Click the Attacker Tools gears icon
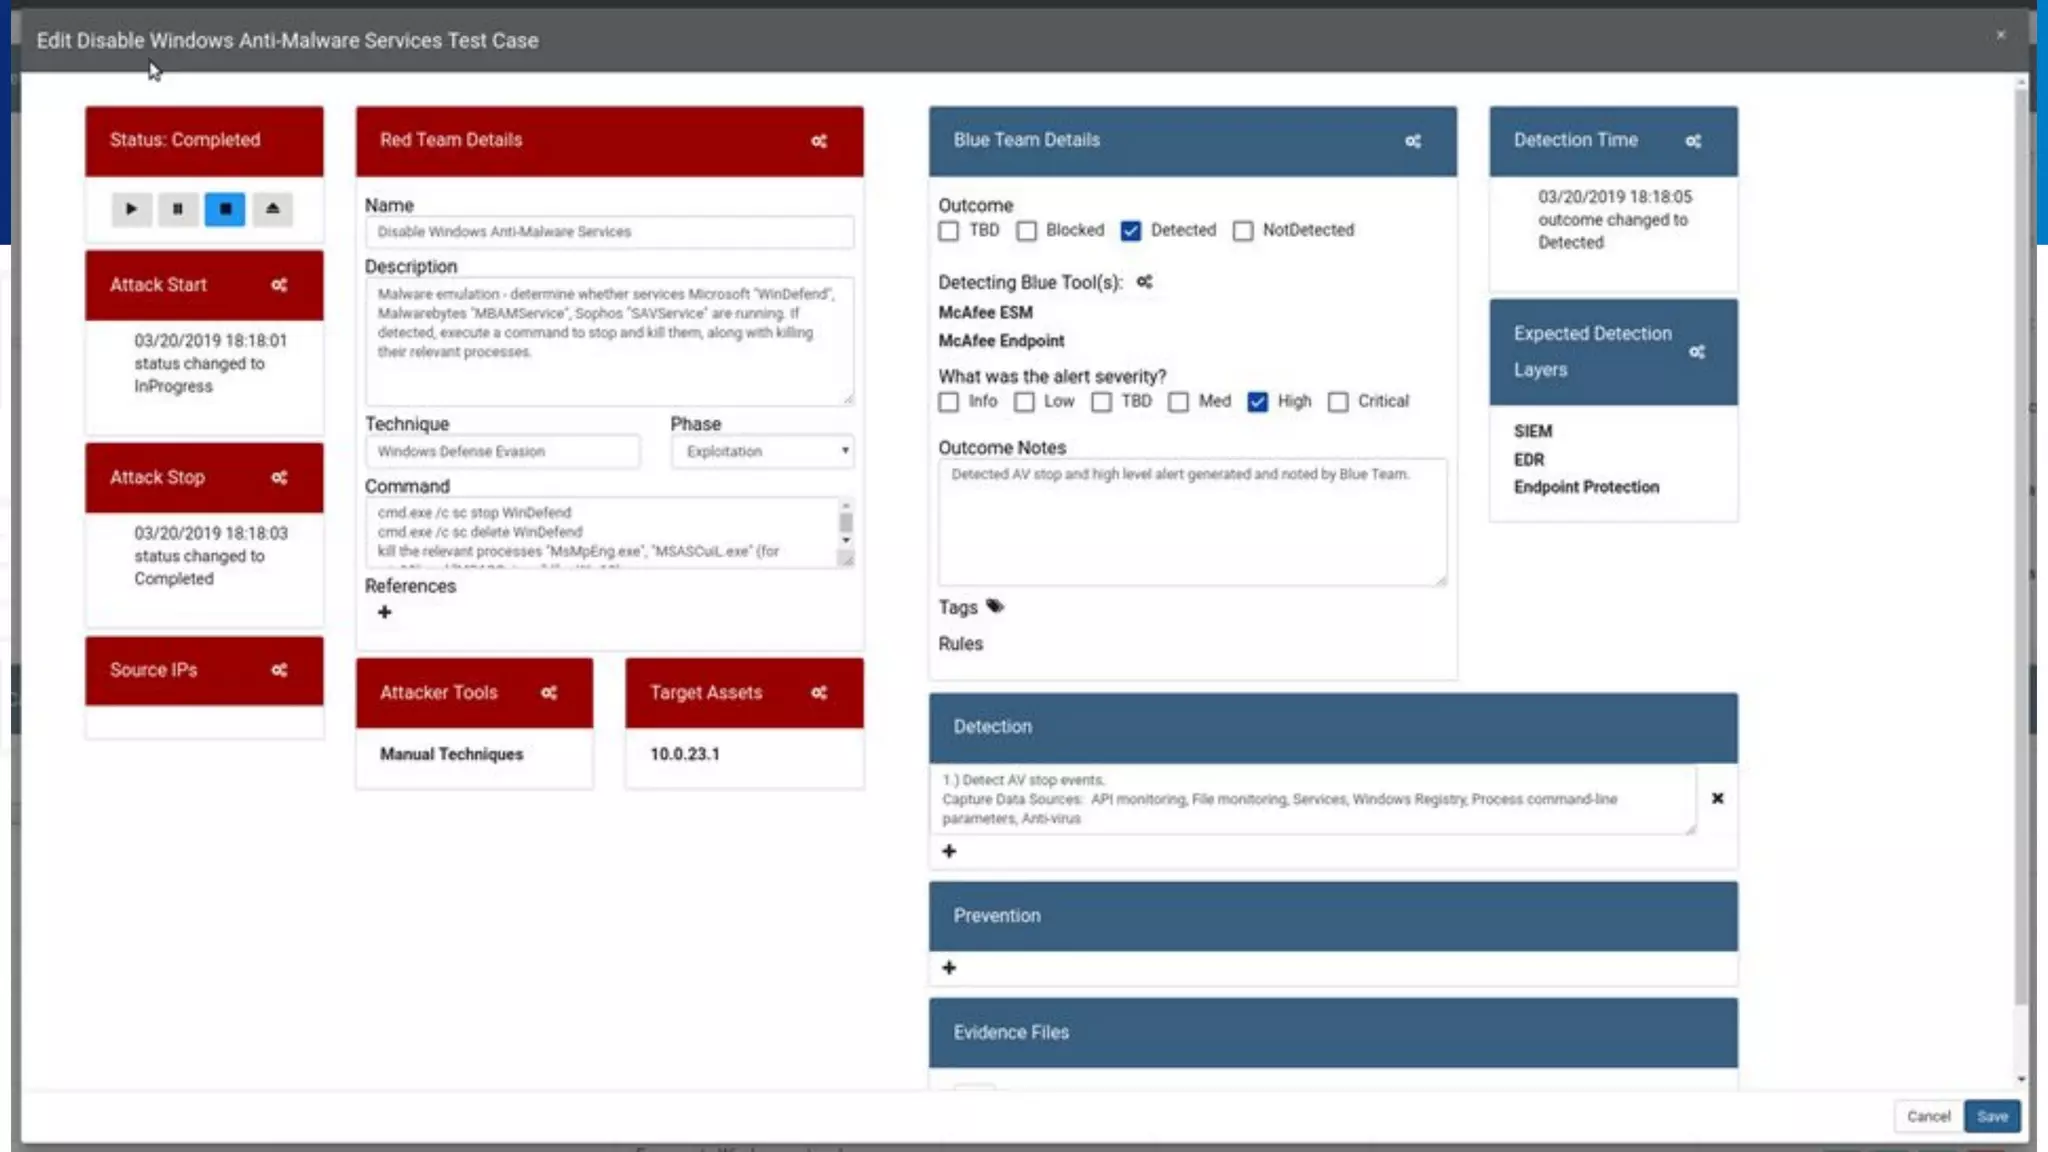 coord(549,693)
